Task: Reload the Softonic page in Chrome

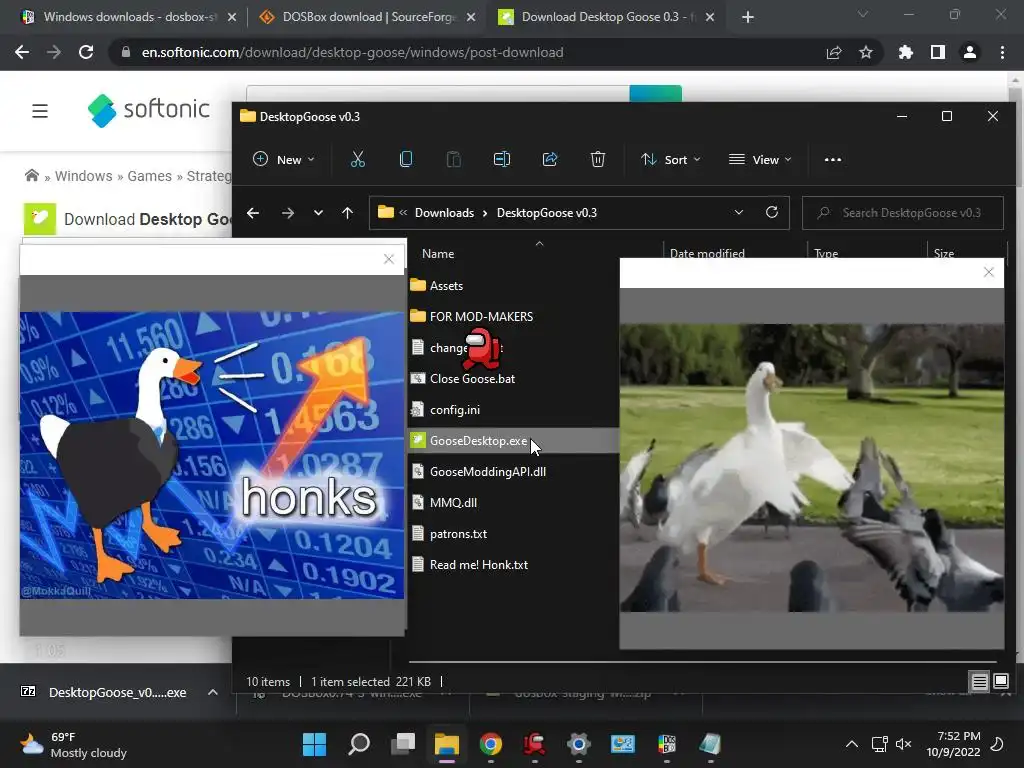Action: pos(86,52)
